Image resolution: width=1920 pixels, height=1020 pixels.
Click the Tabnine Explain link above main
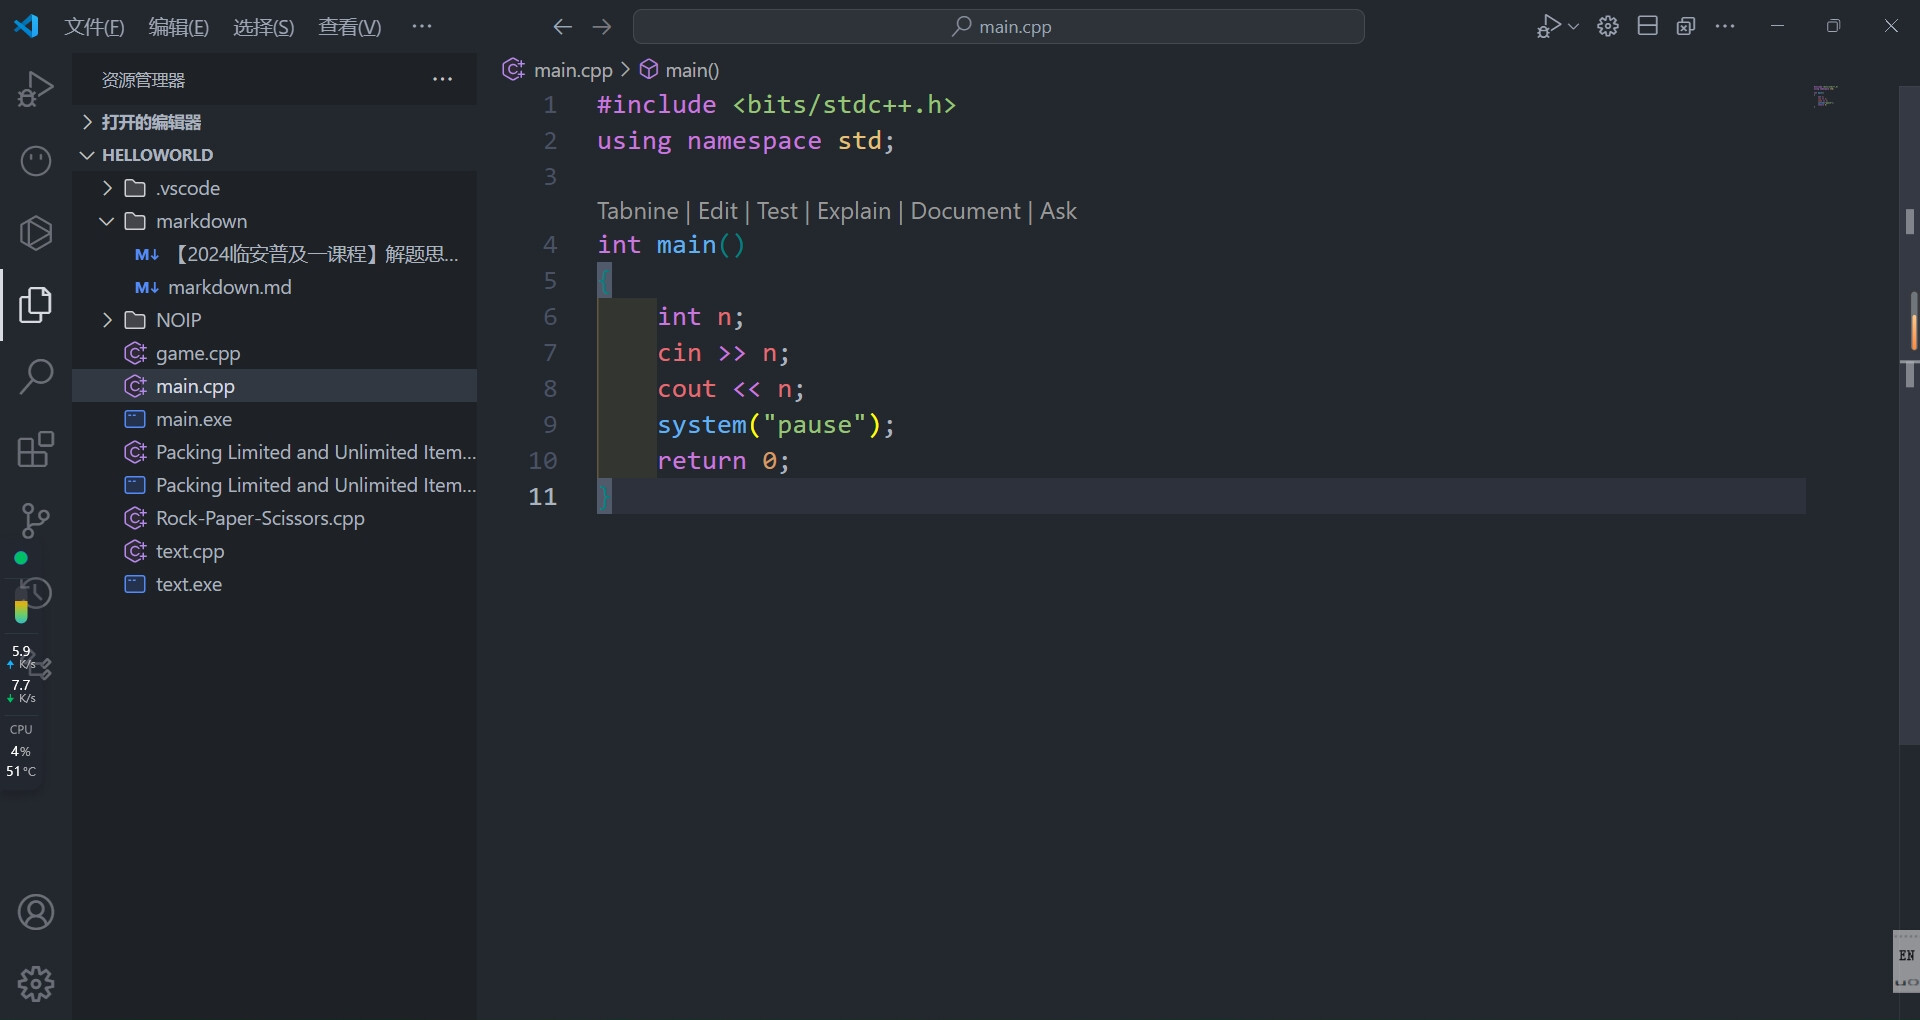point(853,211)
